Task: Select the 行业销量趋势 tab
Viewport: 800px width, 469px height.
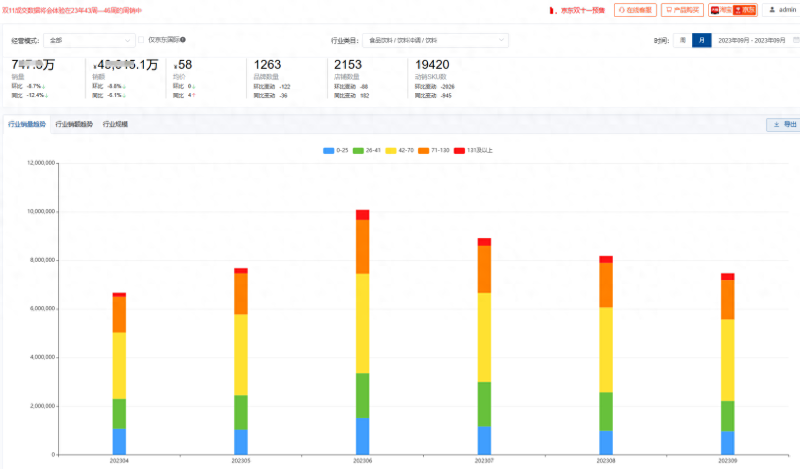Action: pos(26,125)
